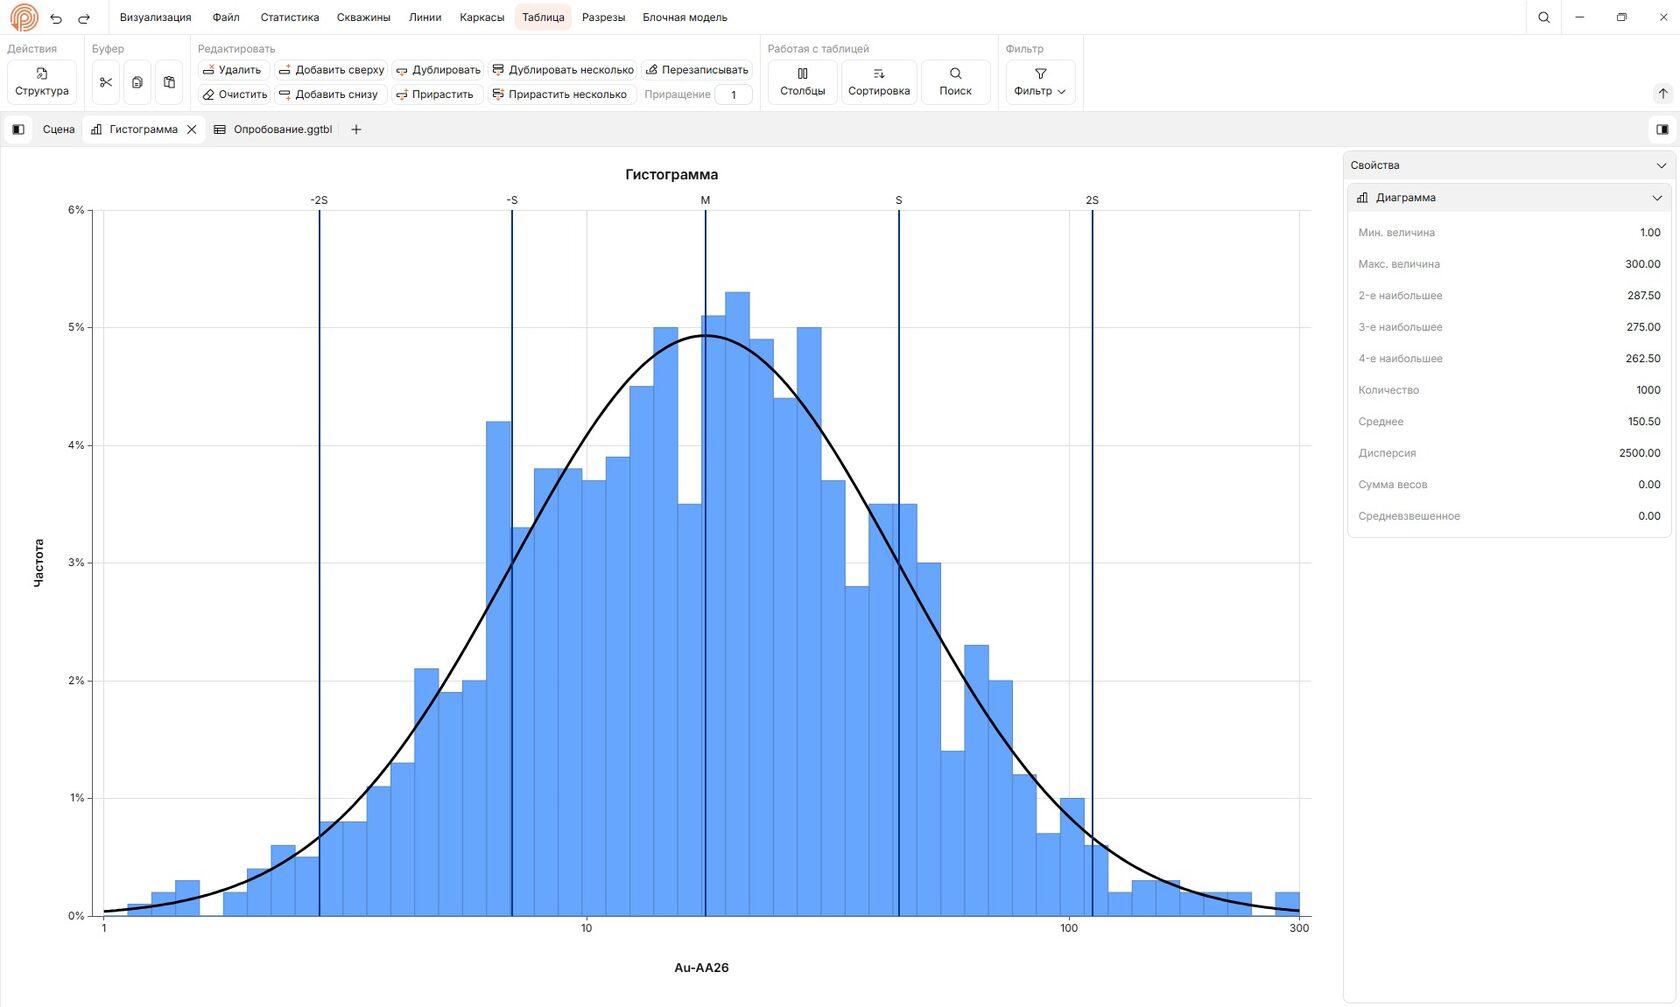The image size is (1680, 1007).
Task: Collapse the Диаграмма section chevron
Action: [x=1657, y=198]
